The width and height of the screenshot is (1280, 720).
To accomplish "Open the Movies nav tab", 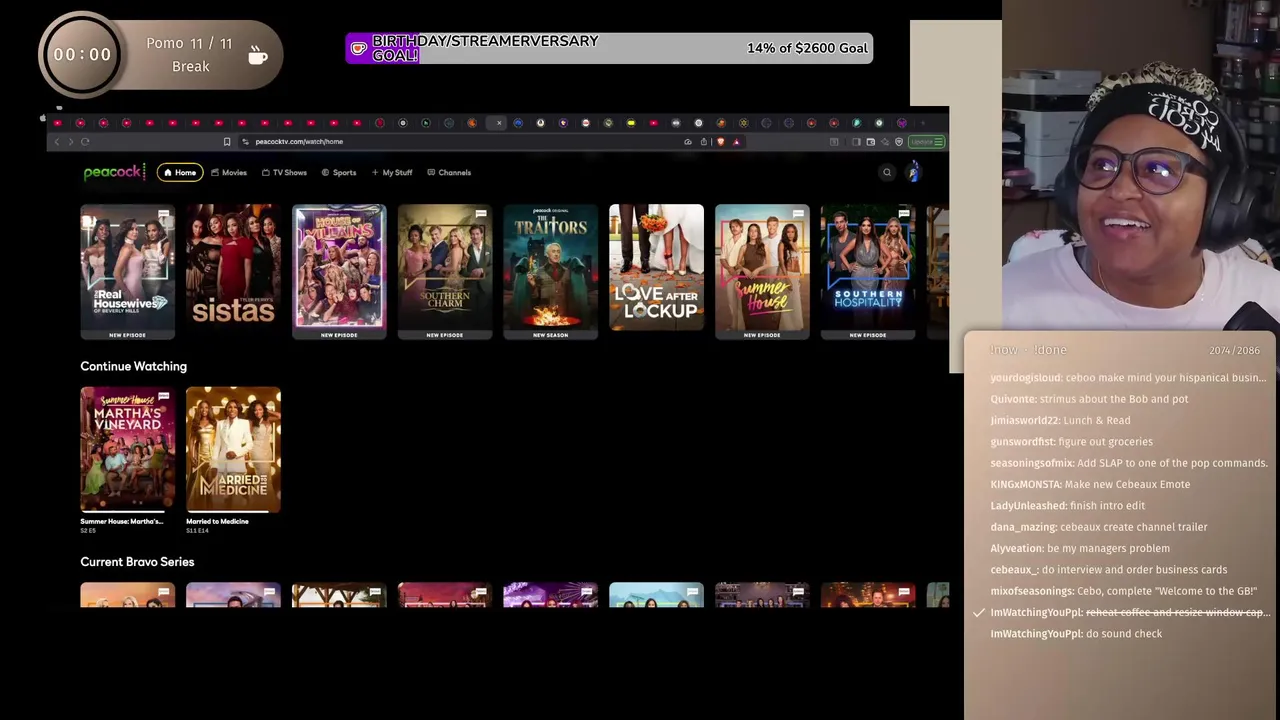I will pos(229,173).
